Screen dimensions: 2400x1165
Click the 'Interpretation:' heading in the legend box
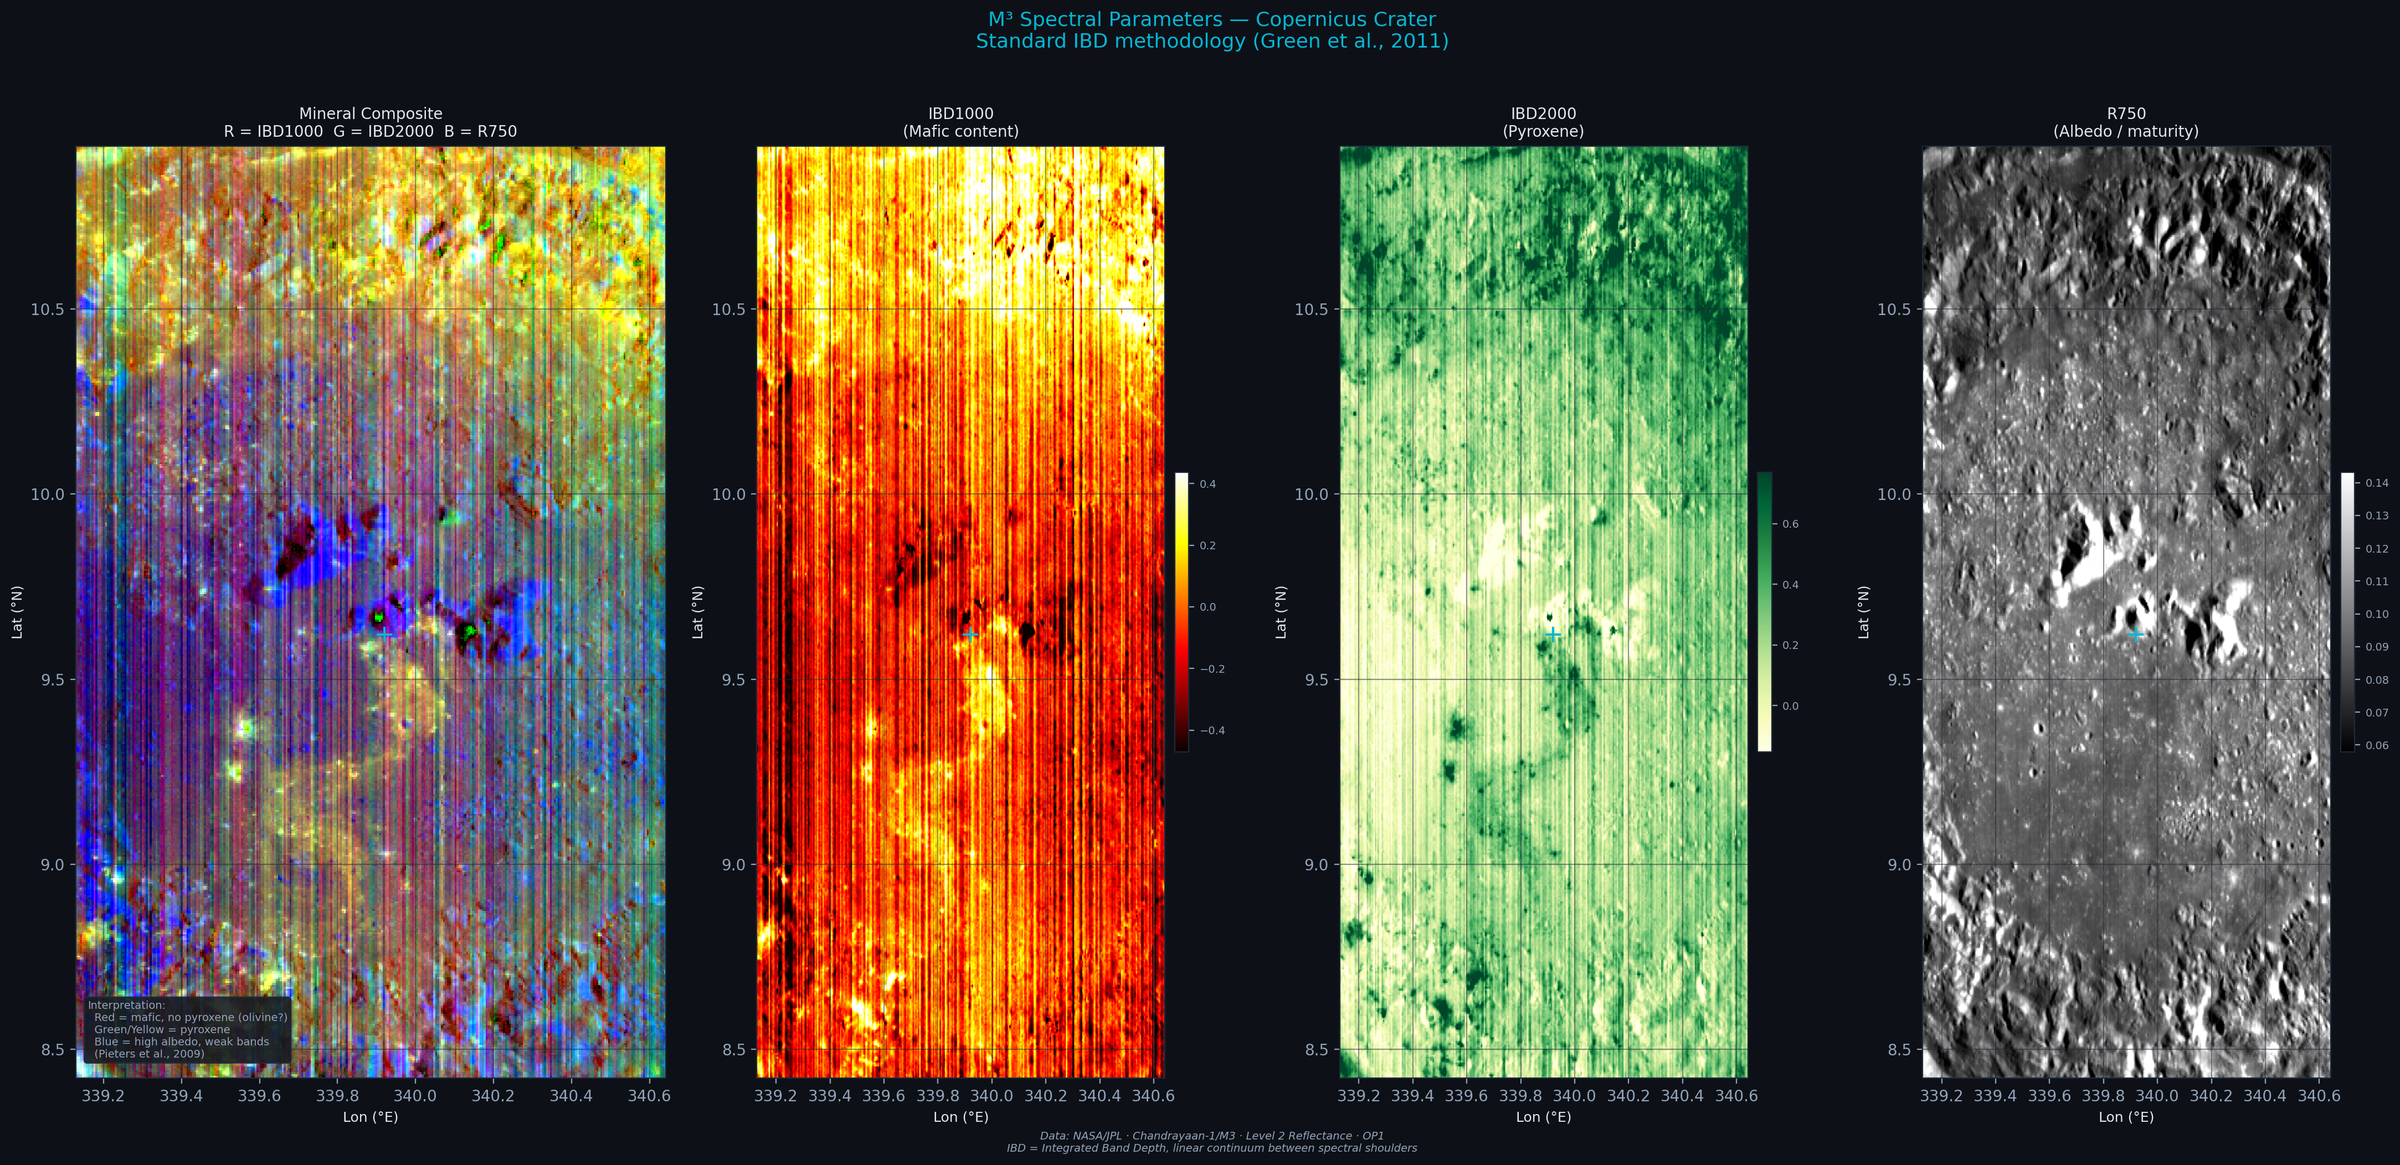click(127, 1005)
